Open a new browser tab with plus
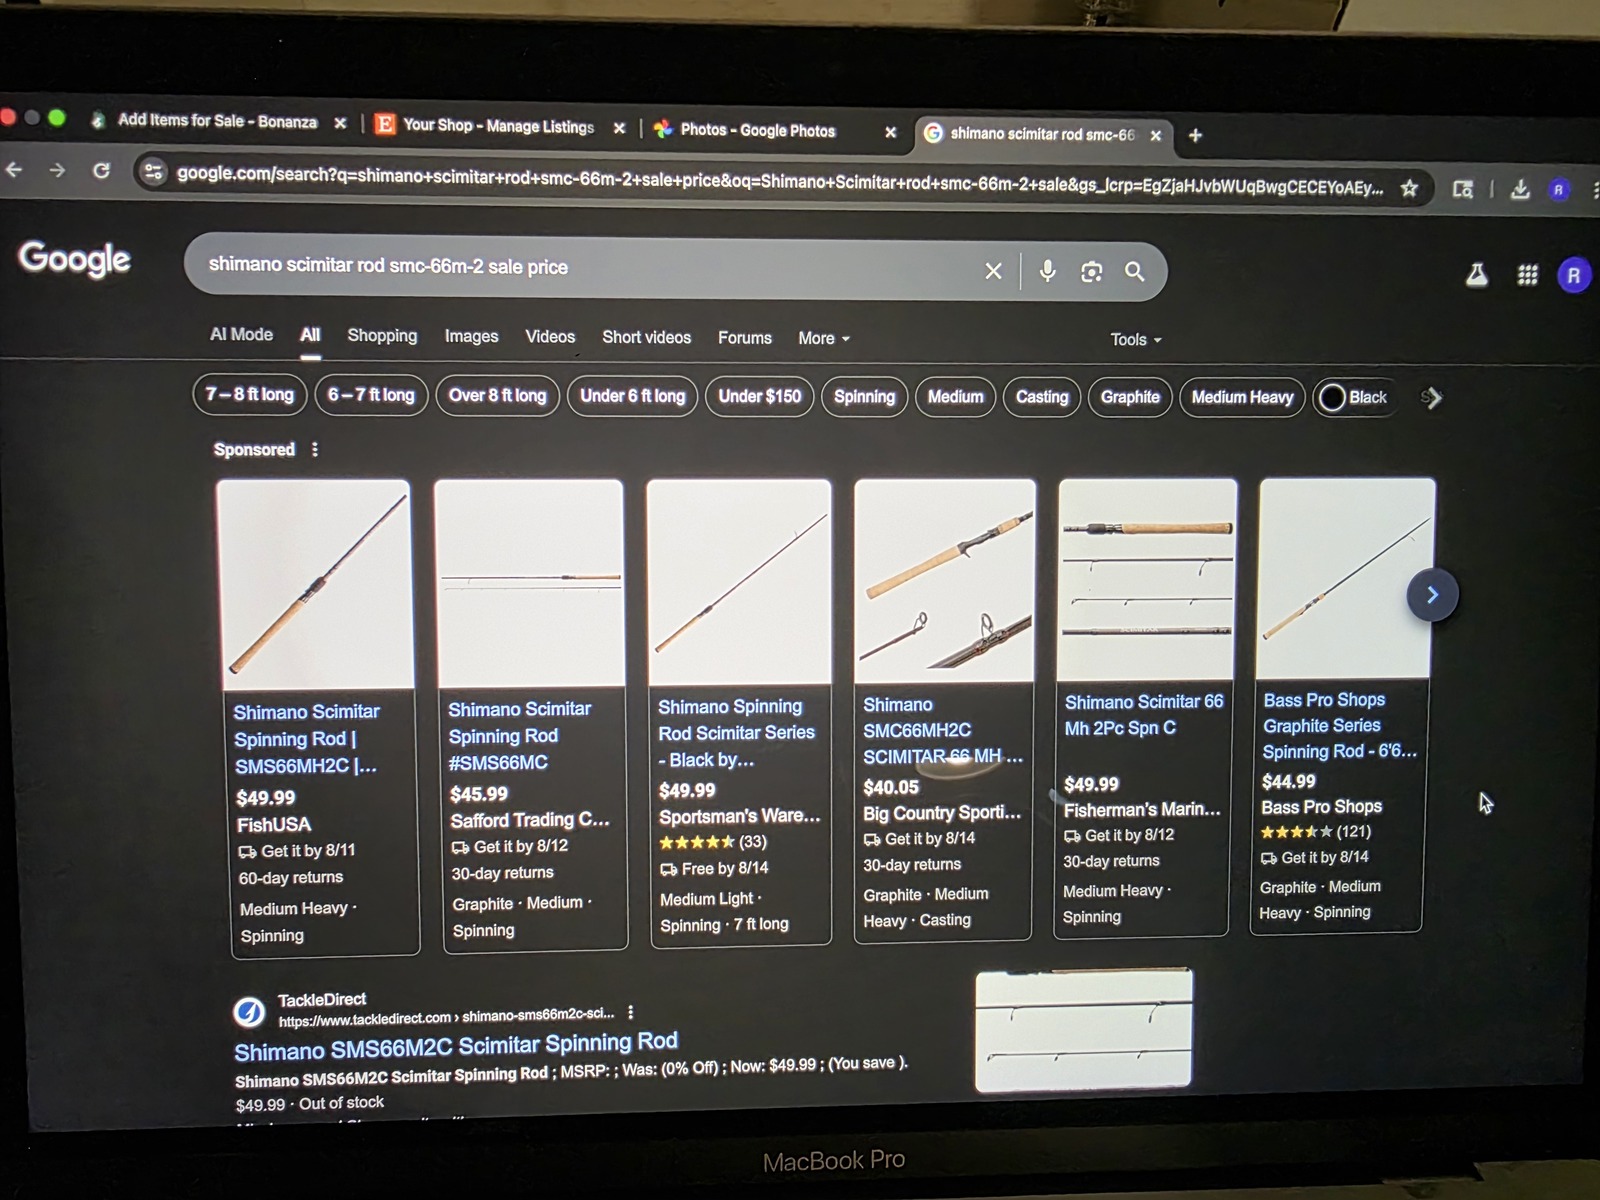1600x1200 pixels. (x=1195, y=135)
